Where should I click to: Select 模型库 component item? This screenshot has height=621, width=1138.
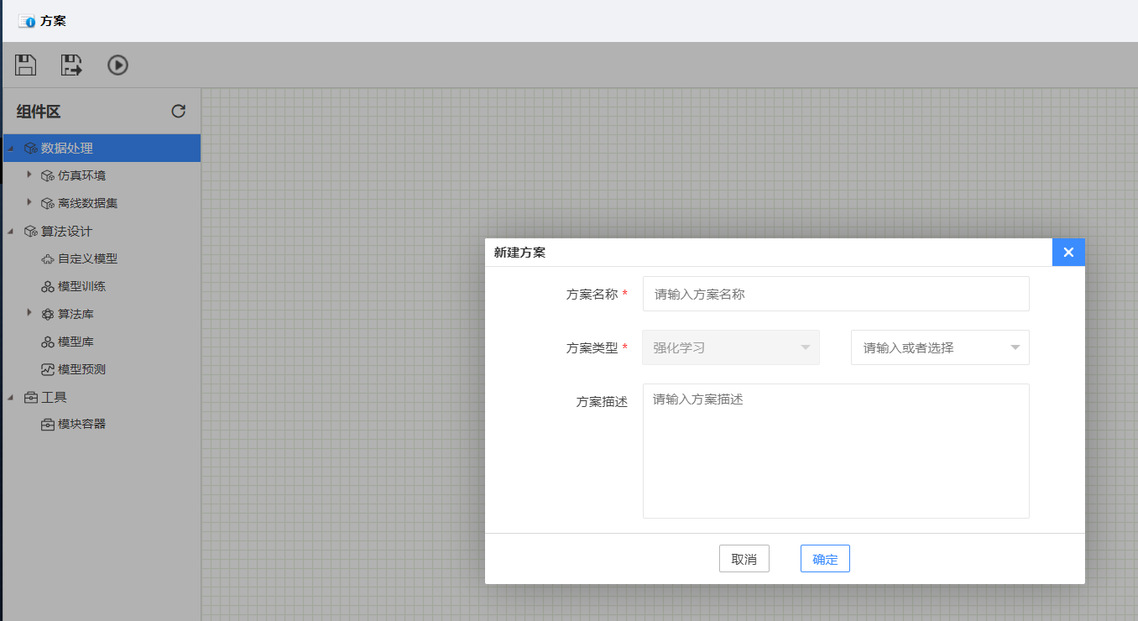point(75,342)
